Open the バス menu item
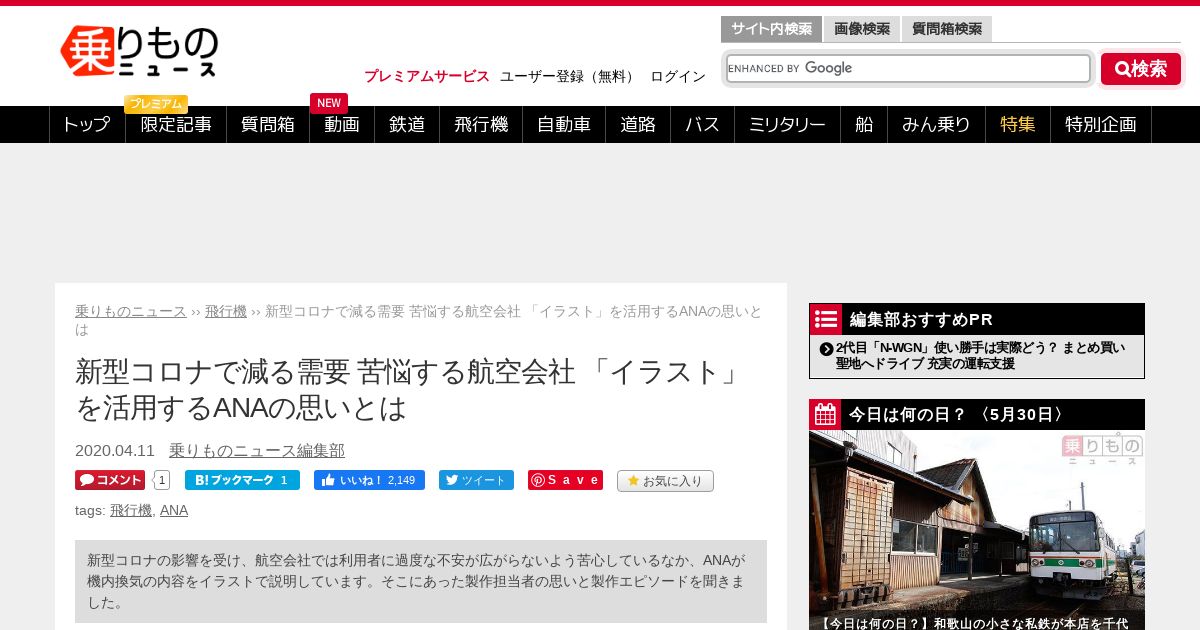This screenshot has width=1200, height=630. coord(703,124)
